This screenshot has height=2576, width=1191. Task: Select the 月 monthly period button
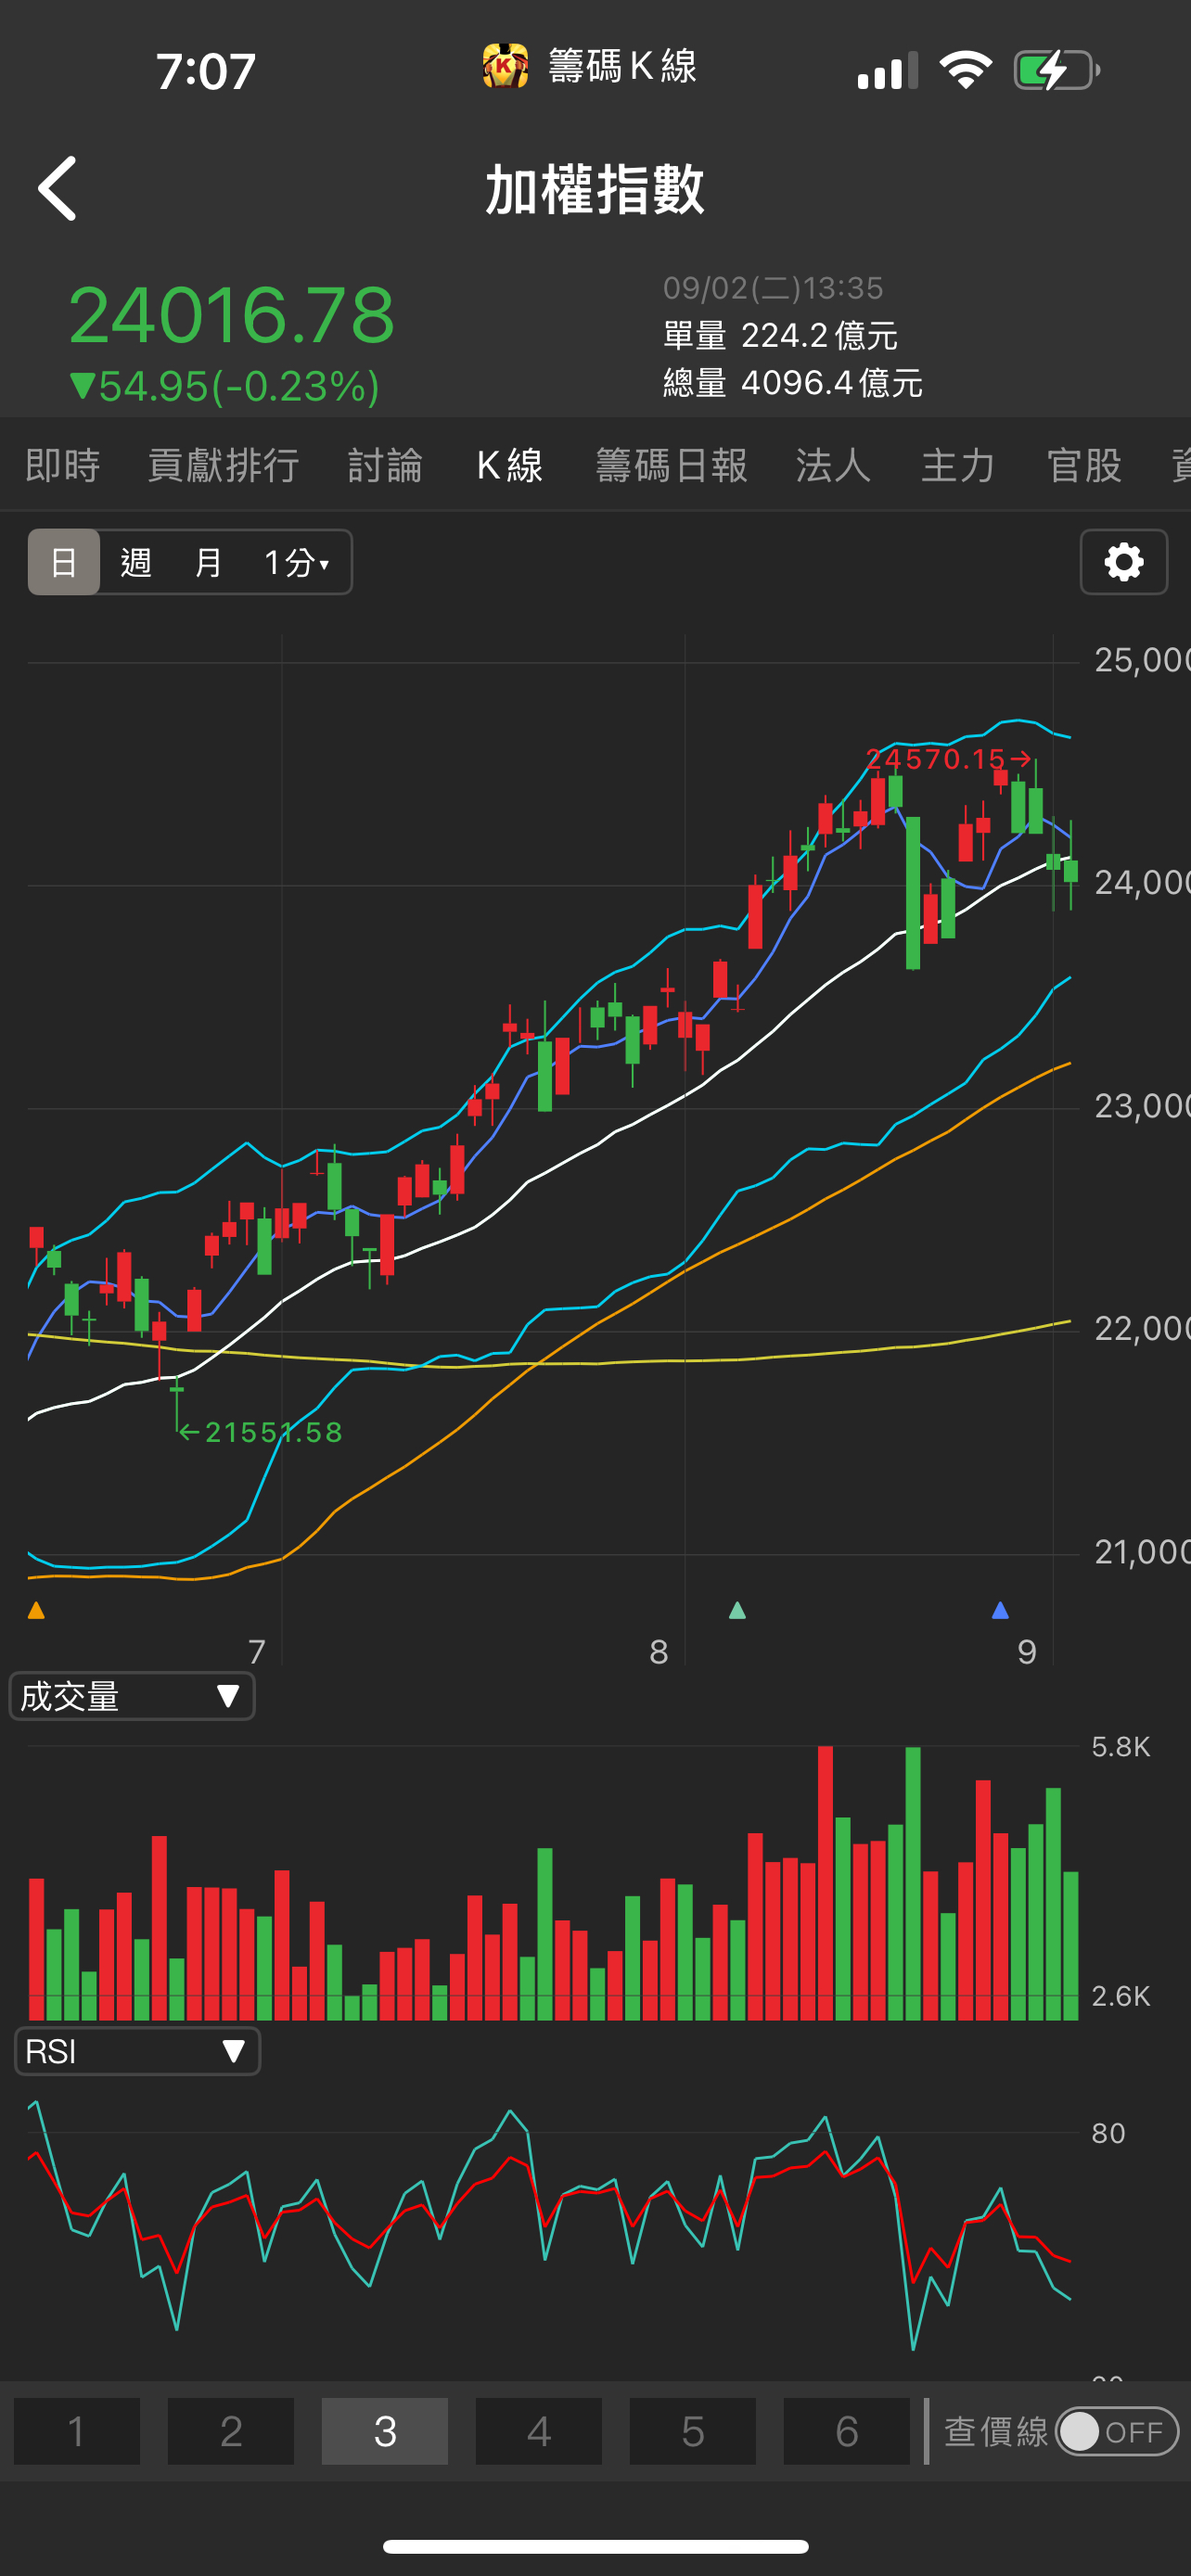pos(208,562)
